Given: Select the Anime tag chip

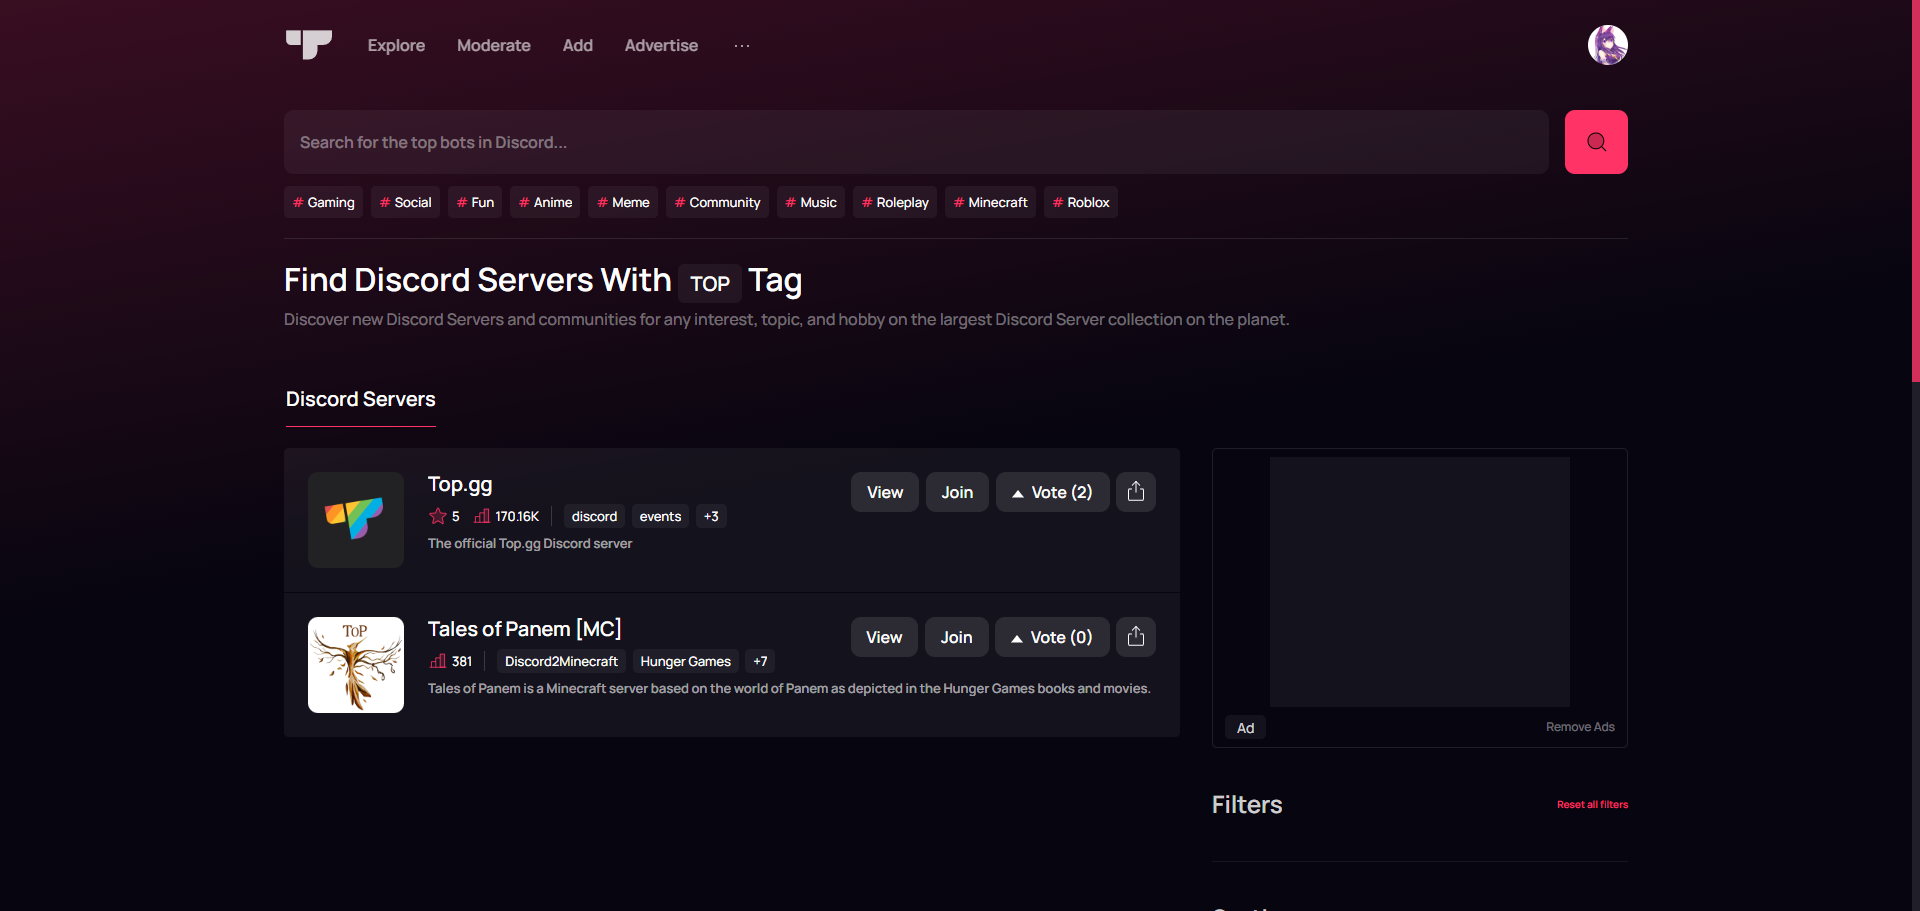Looking at the screenshot, I should [545, 202].
